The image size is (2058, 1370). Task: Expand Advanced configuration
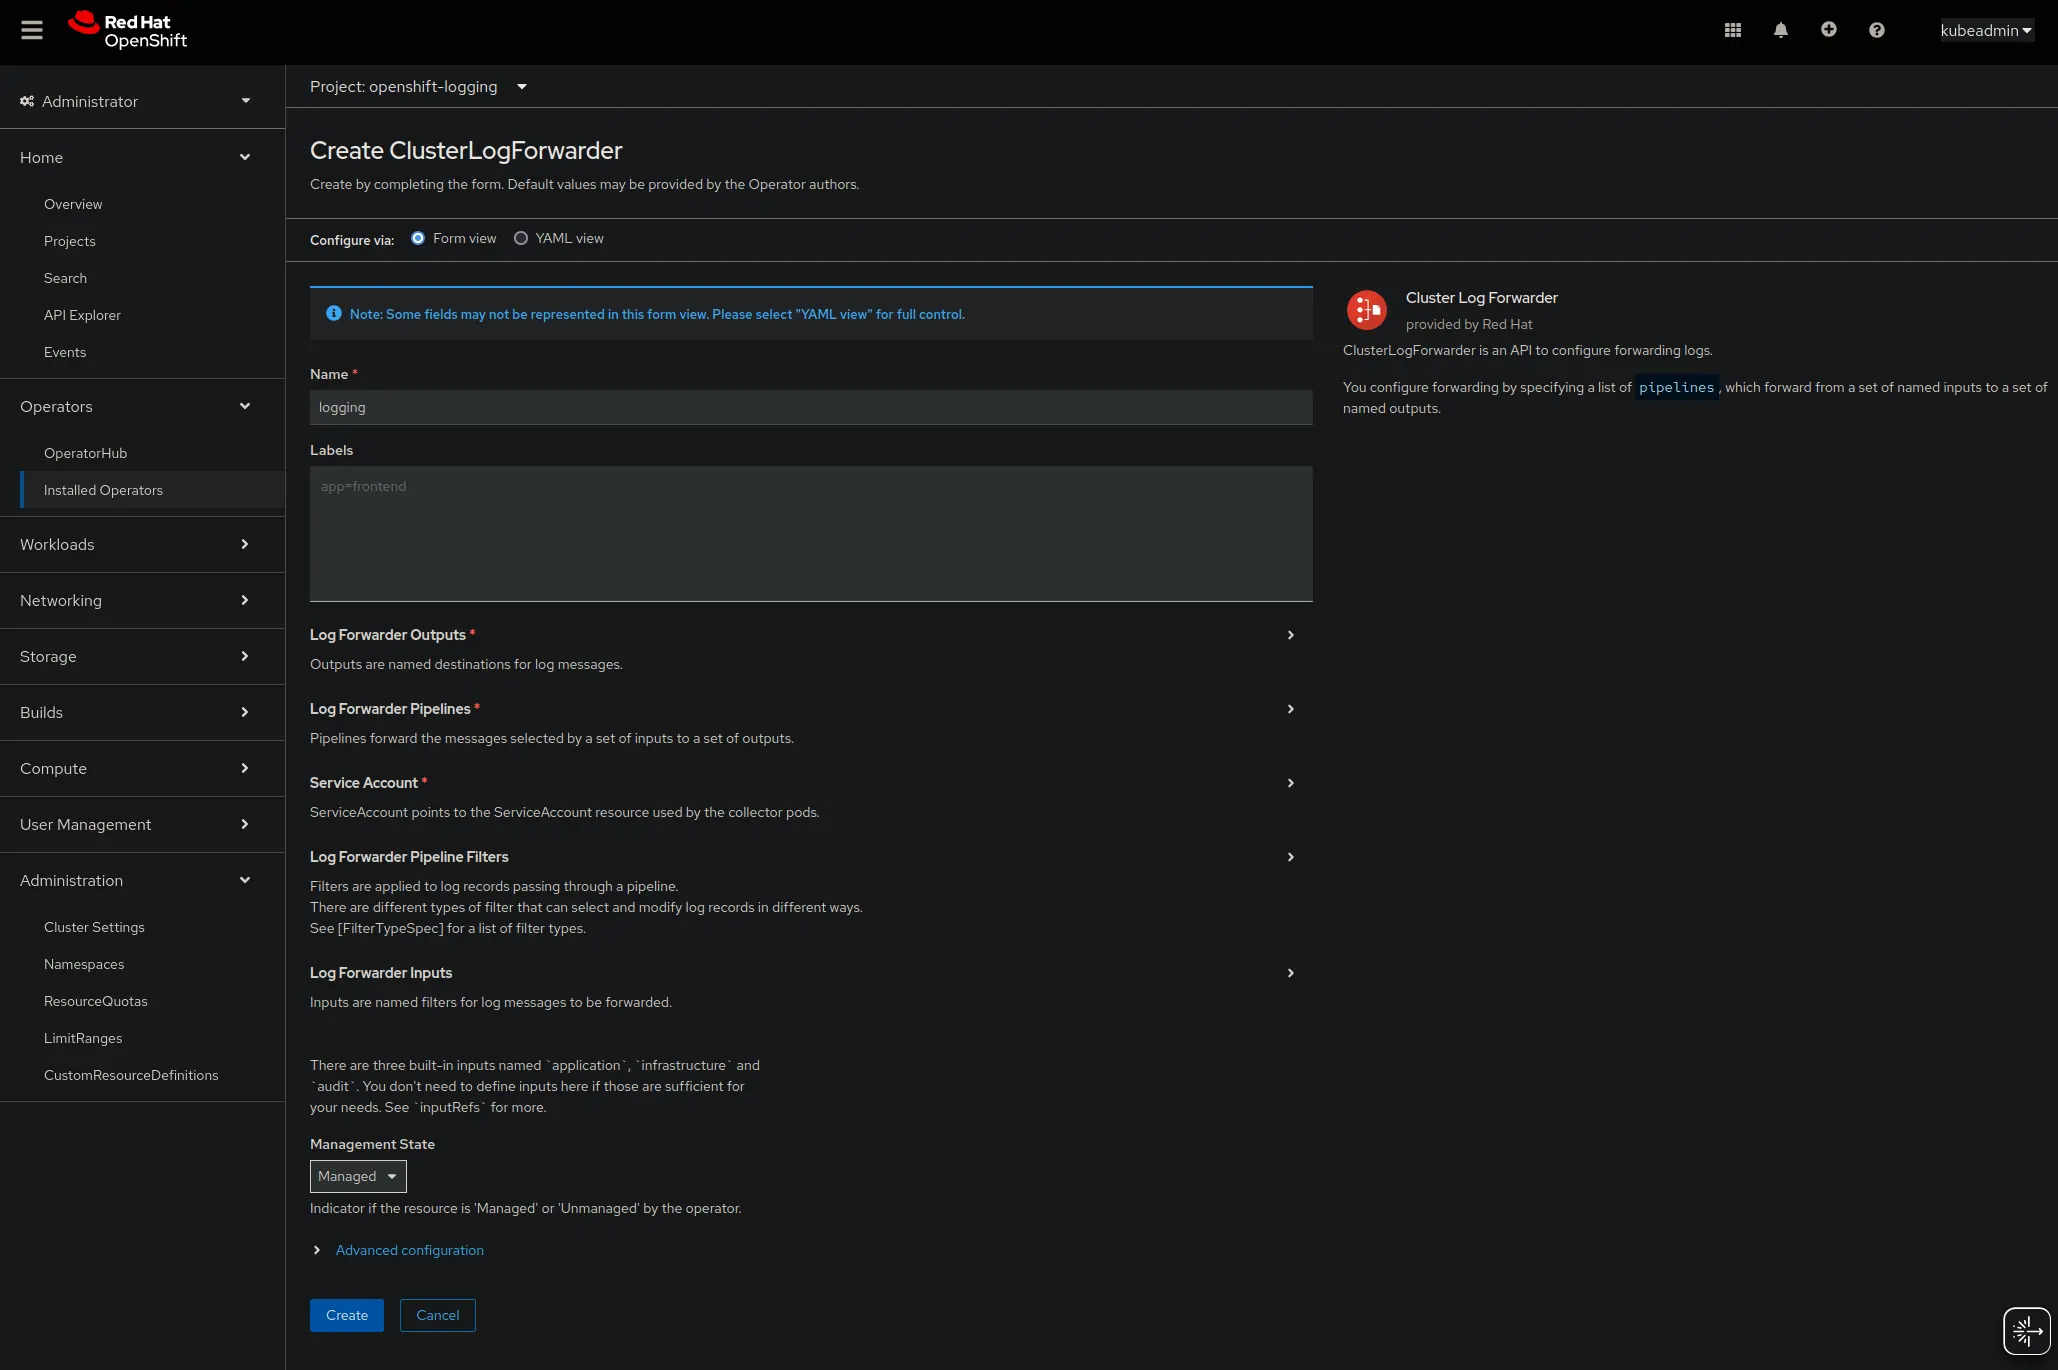tap(409, 1250)
